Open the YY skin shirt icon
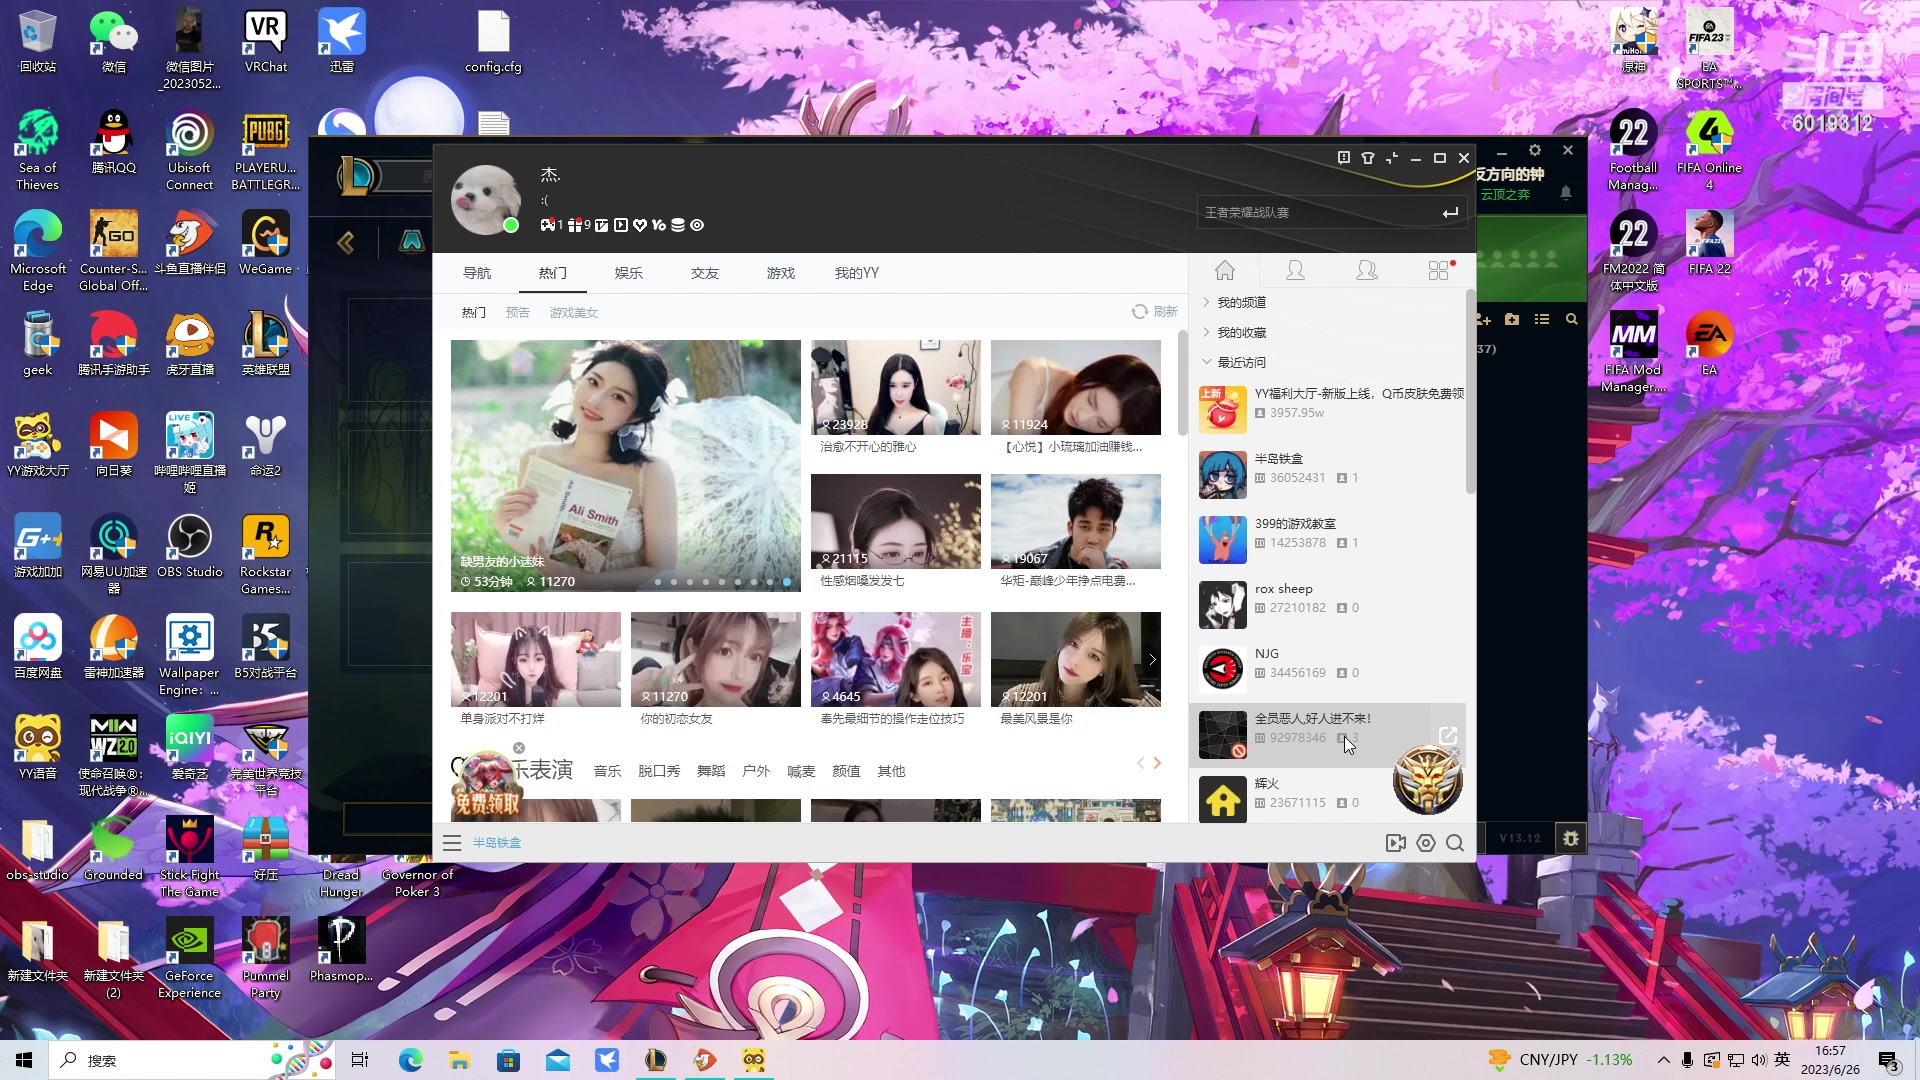Screen dimensions: 1920x1080 coord(1368,158)
